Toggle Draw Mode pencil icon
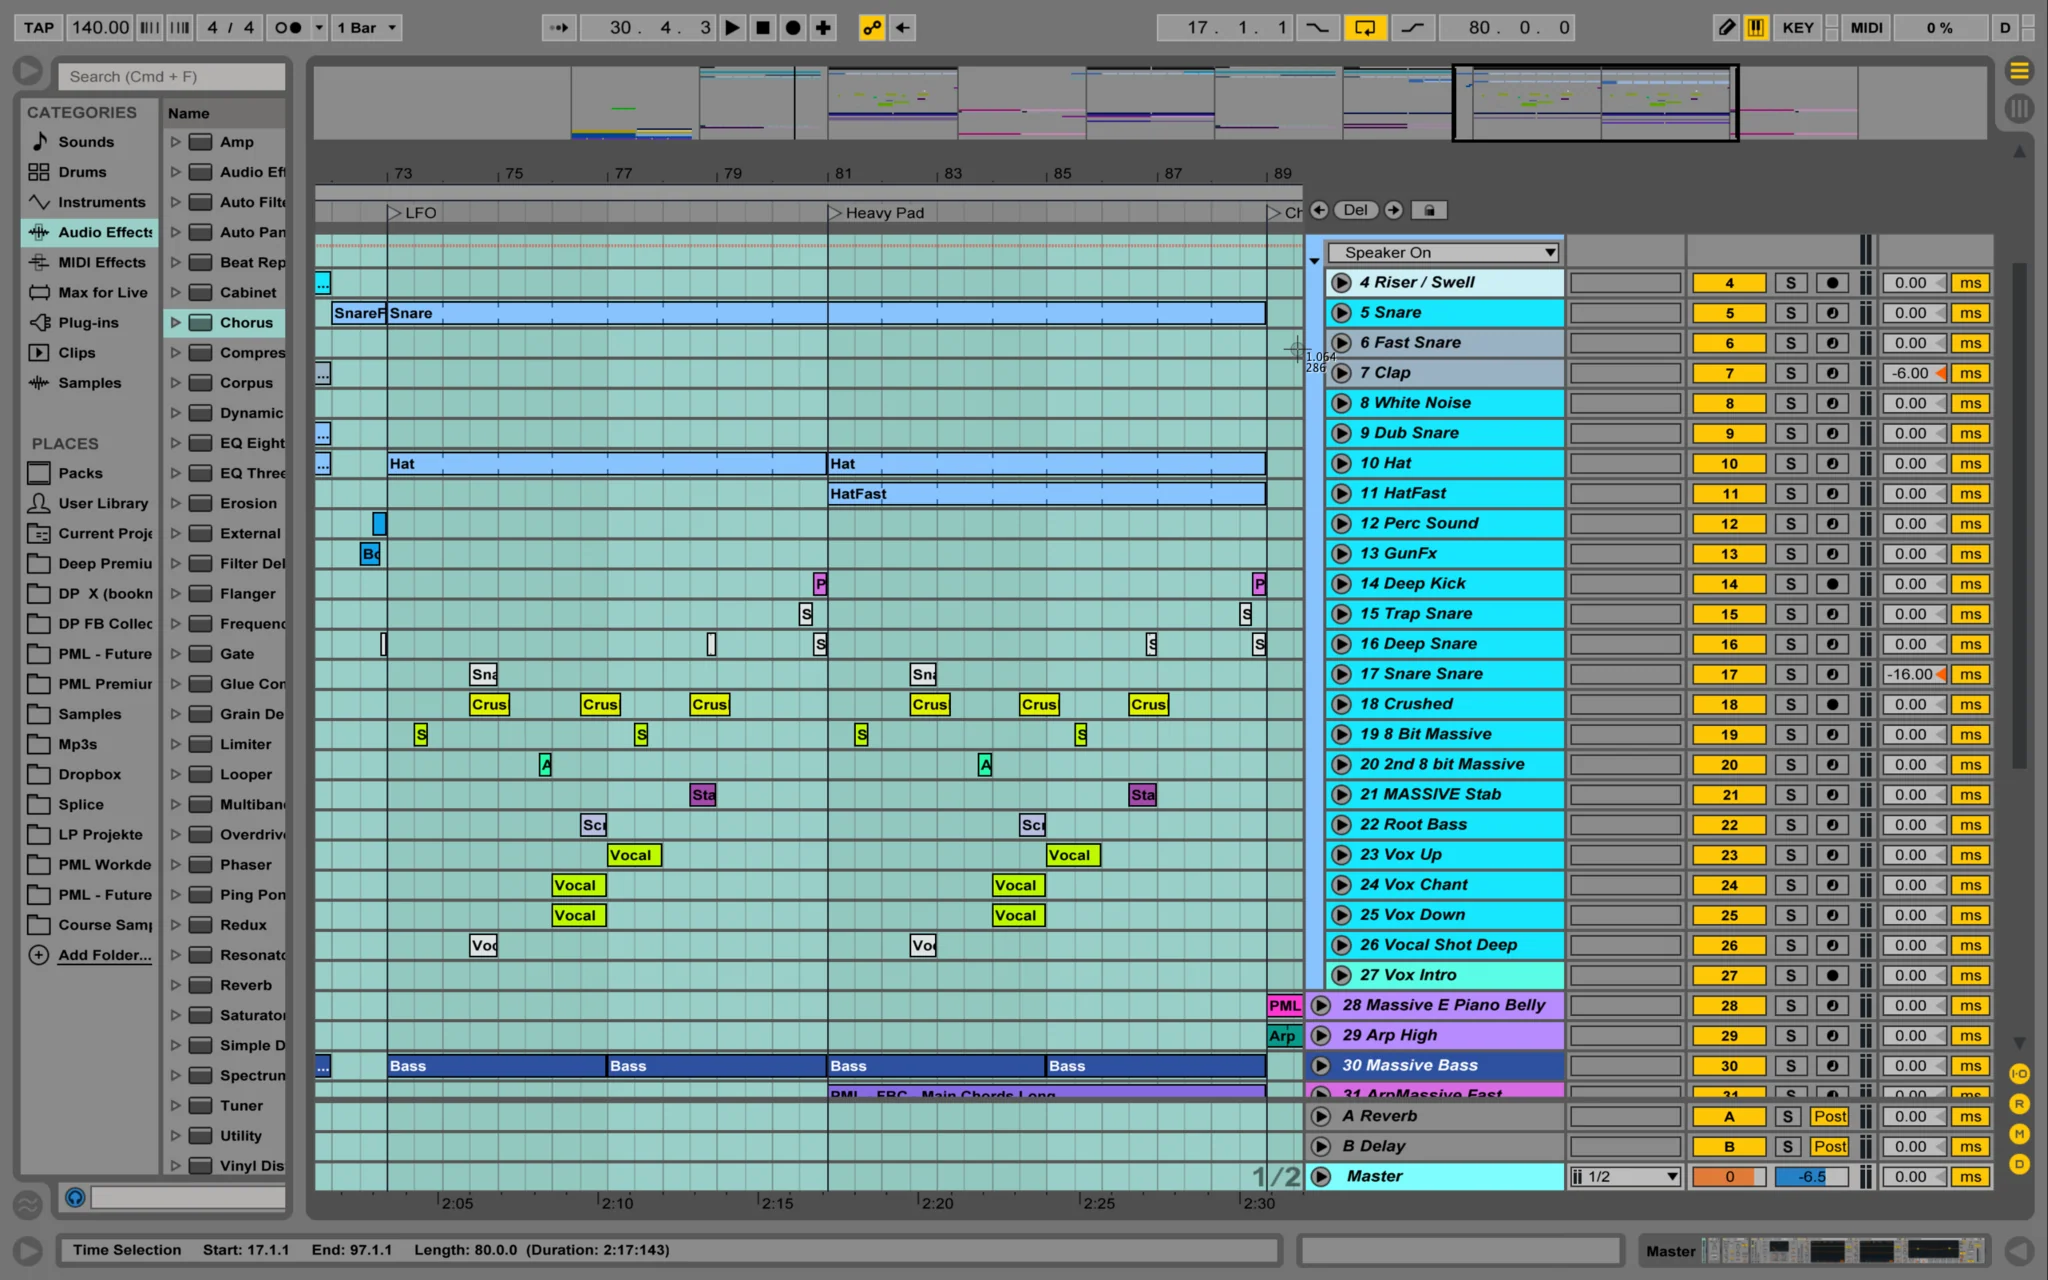2048x1280 pixels. pyautogui.click(x=1726, y=28)
